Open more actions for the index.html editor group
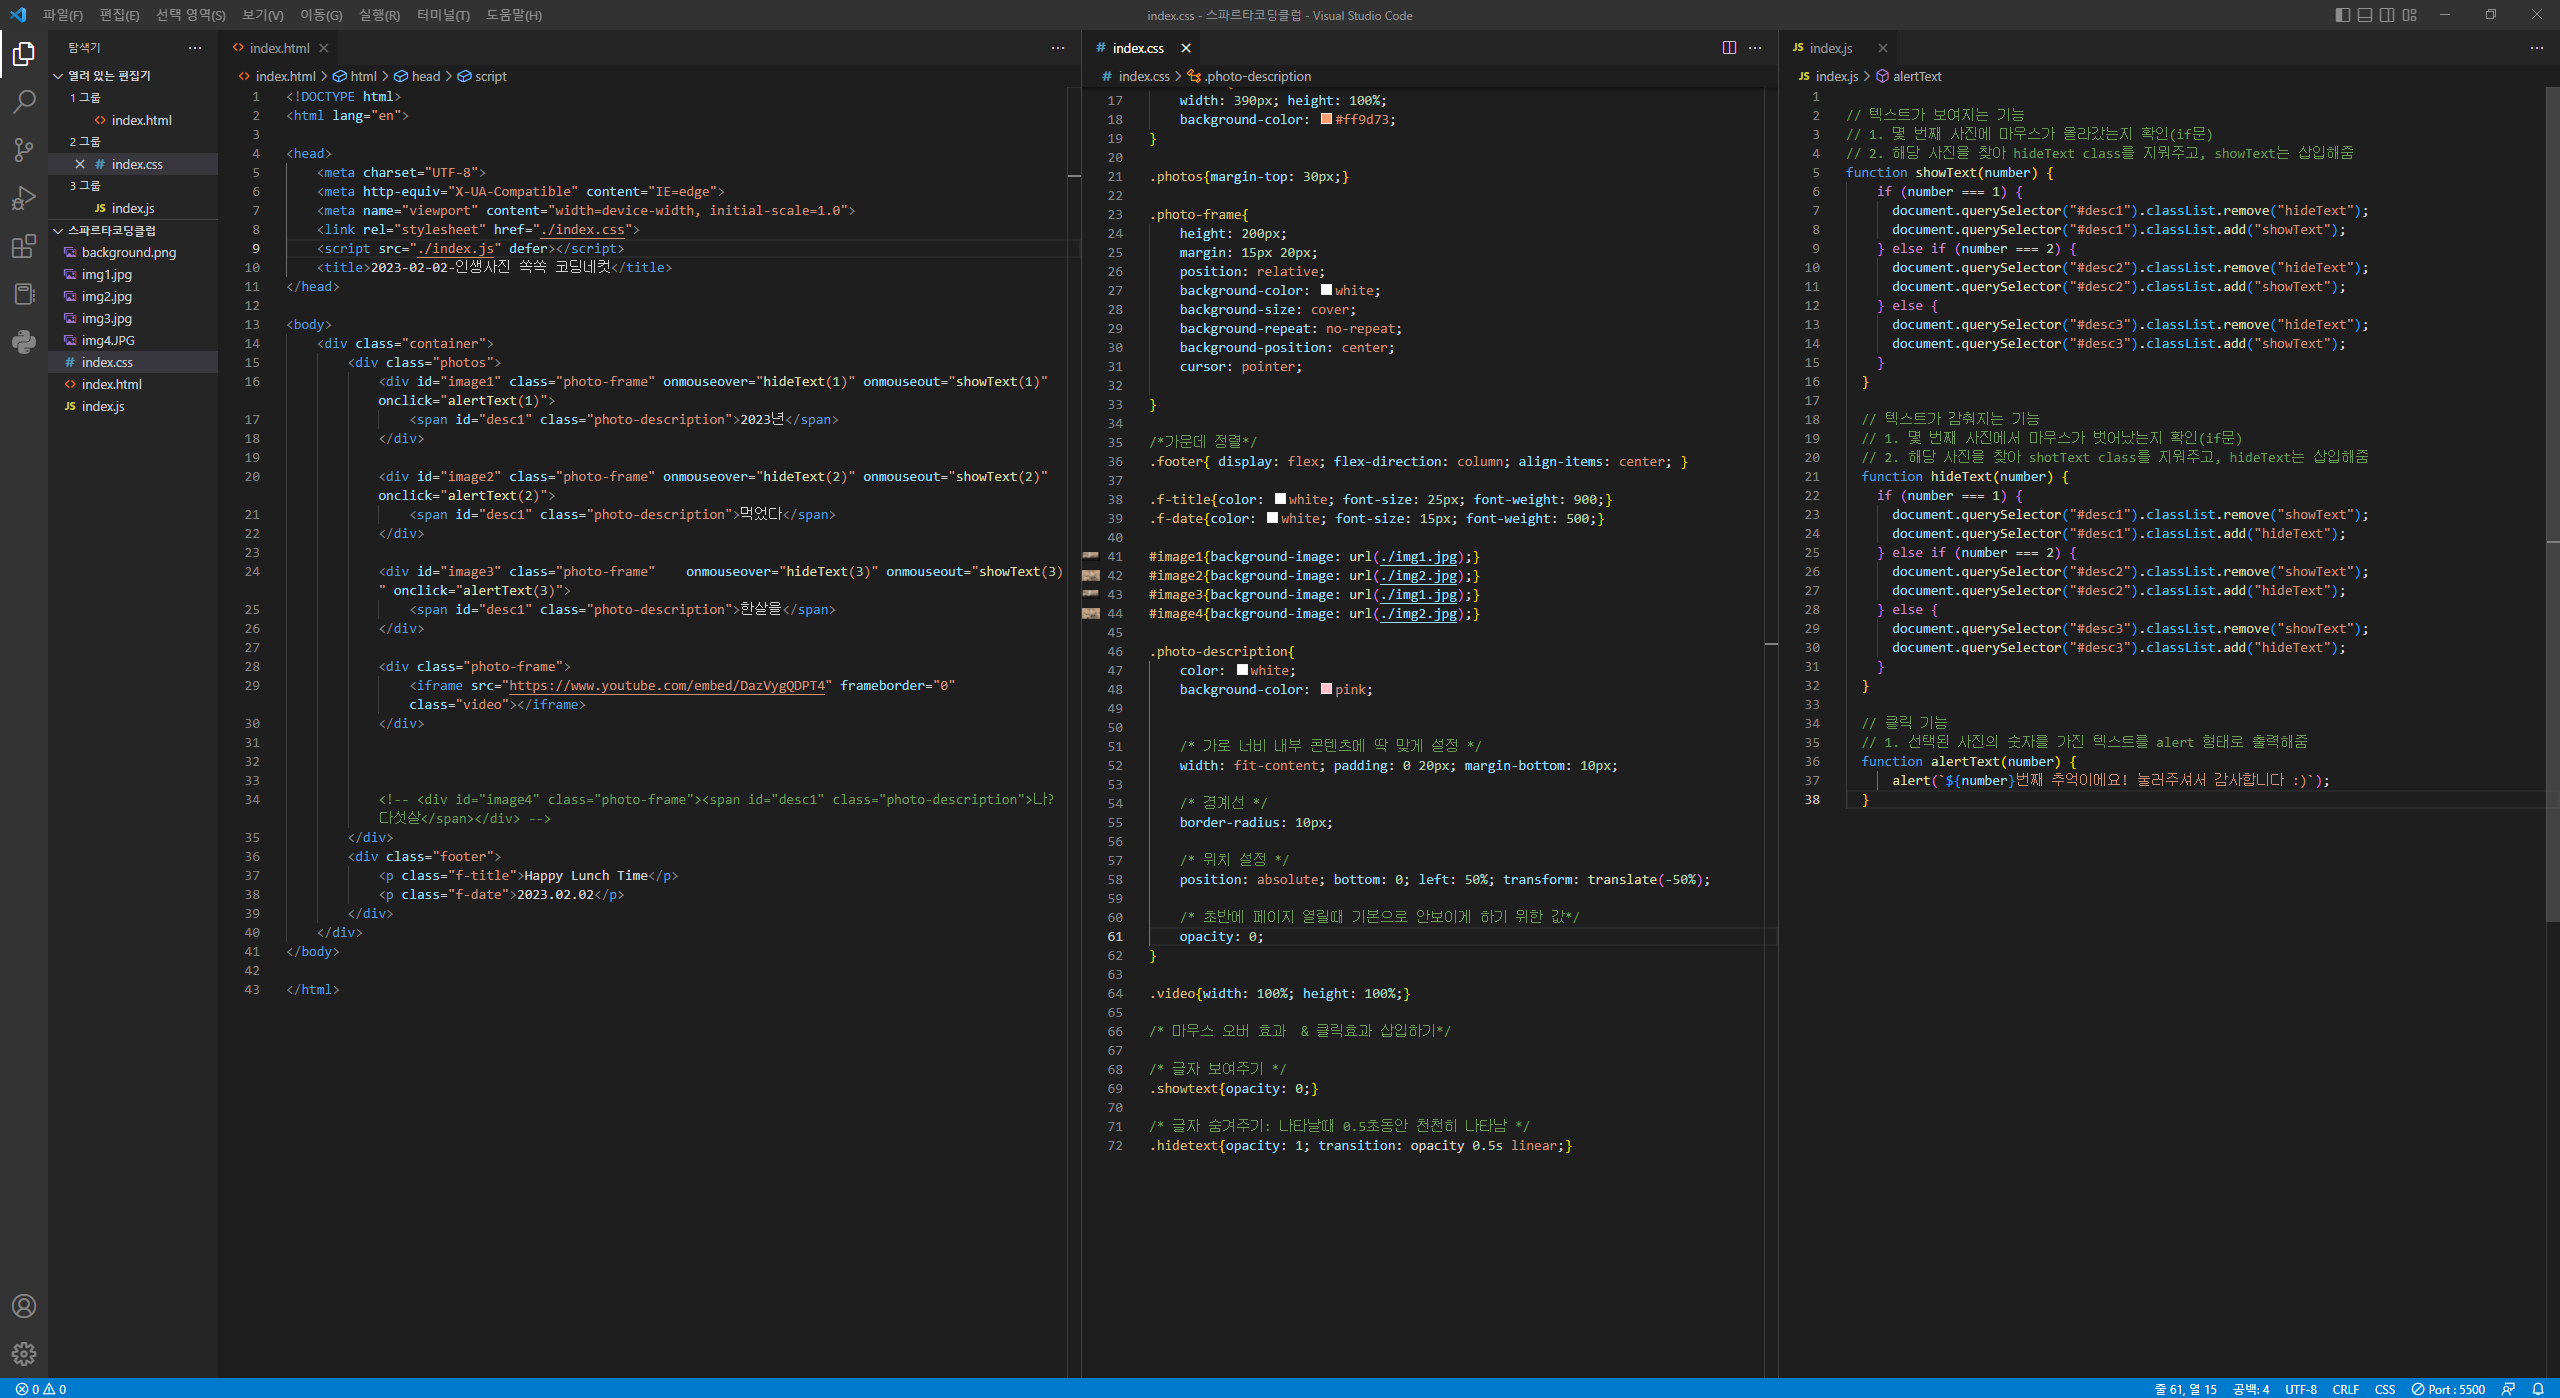The height and width of the screenshot is (1398, 2560). click(x=1058, y=48)
